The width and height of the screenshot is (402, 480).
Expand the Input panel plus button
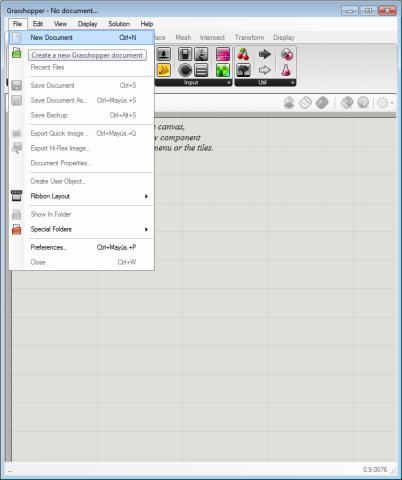tap(229, 82)
